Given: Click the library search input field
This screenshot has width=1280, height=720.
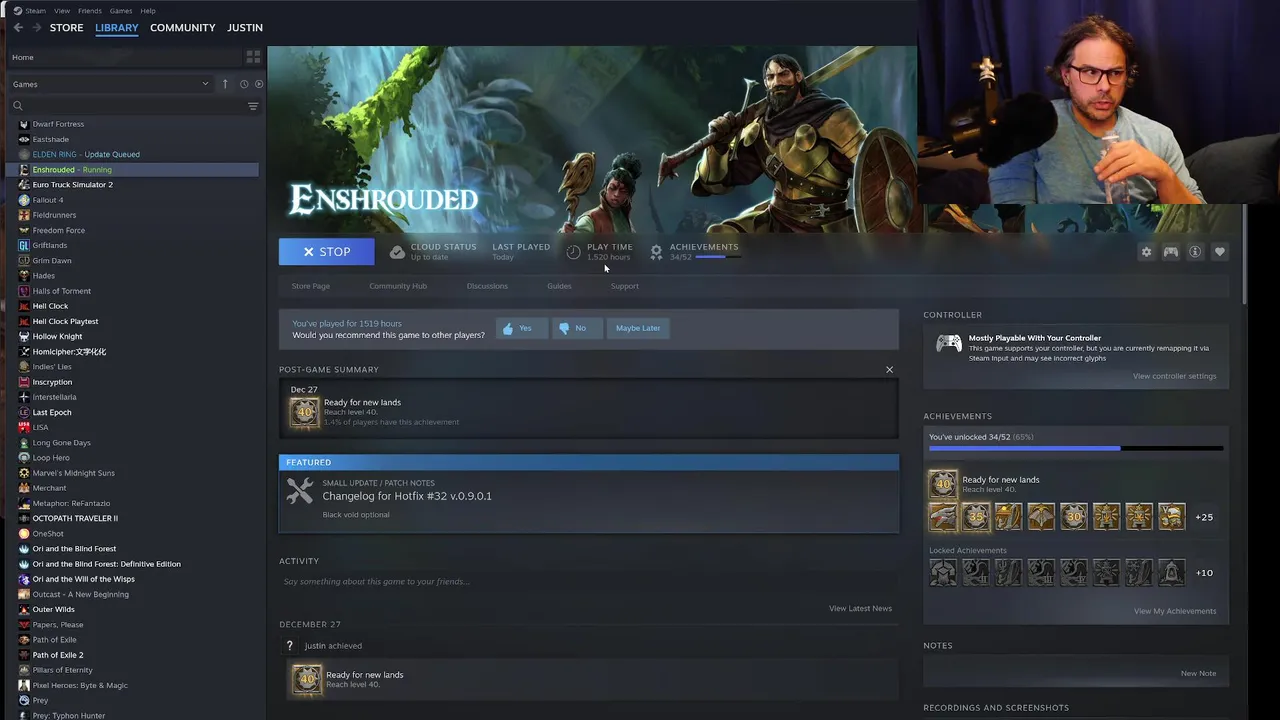Looking at the screenshot, I should (132, 106).
